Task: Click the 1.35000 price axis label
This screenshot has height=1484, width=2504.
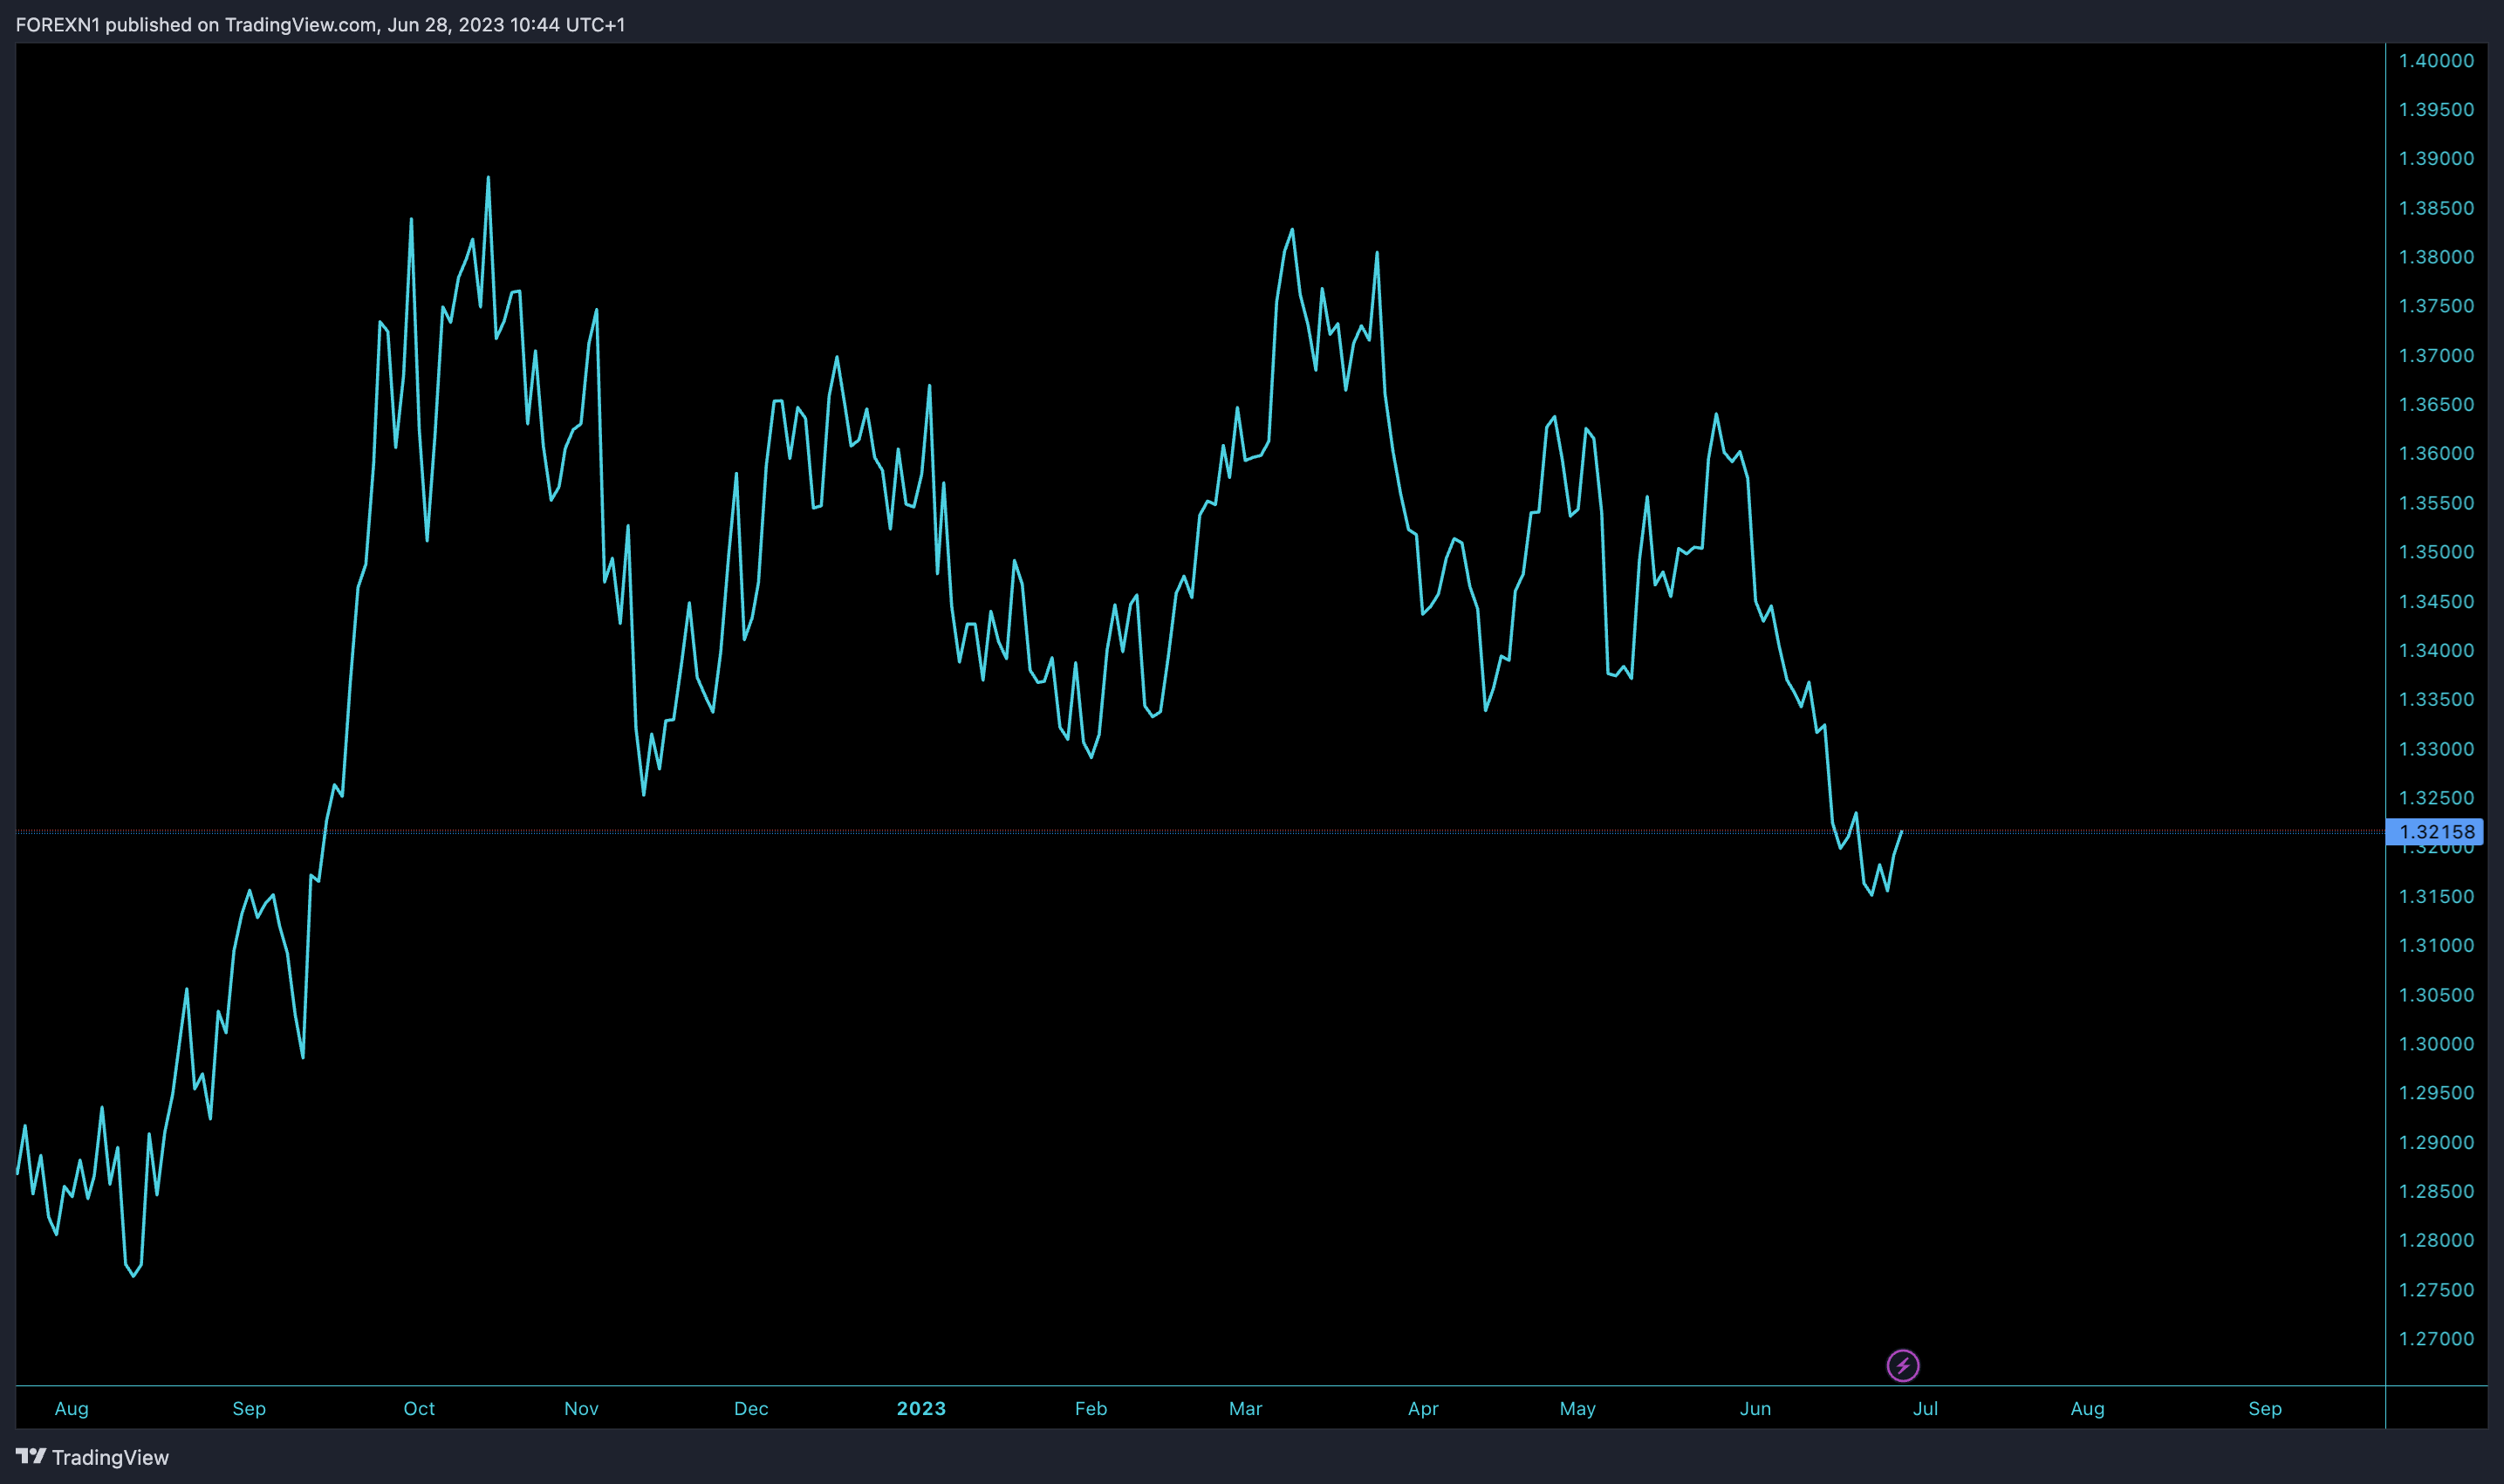Action: tap(2436, 552)
